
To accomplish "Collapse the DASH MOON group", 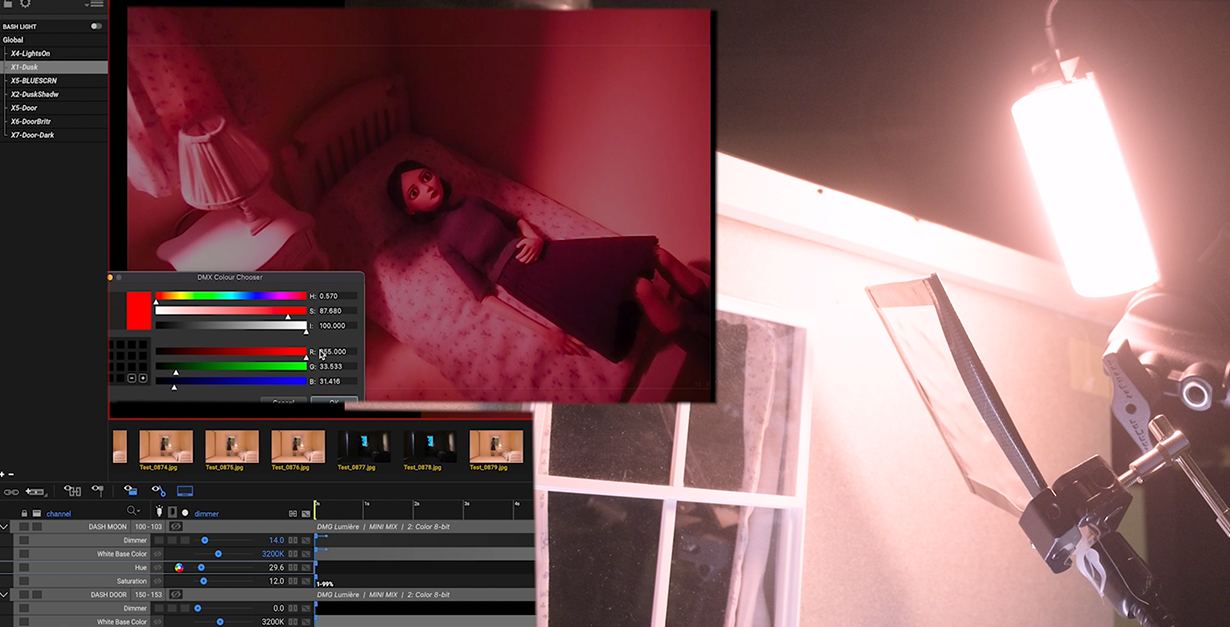I will (x=5, y=526).
